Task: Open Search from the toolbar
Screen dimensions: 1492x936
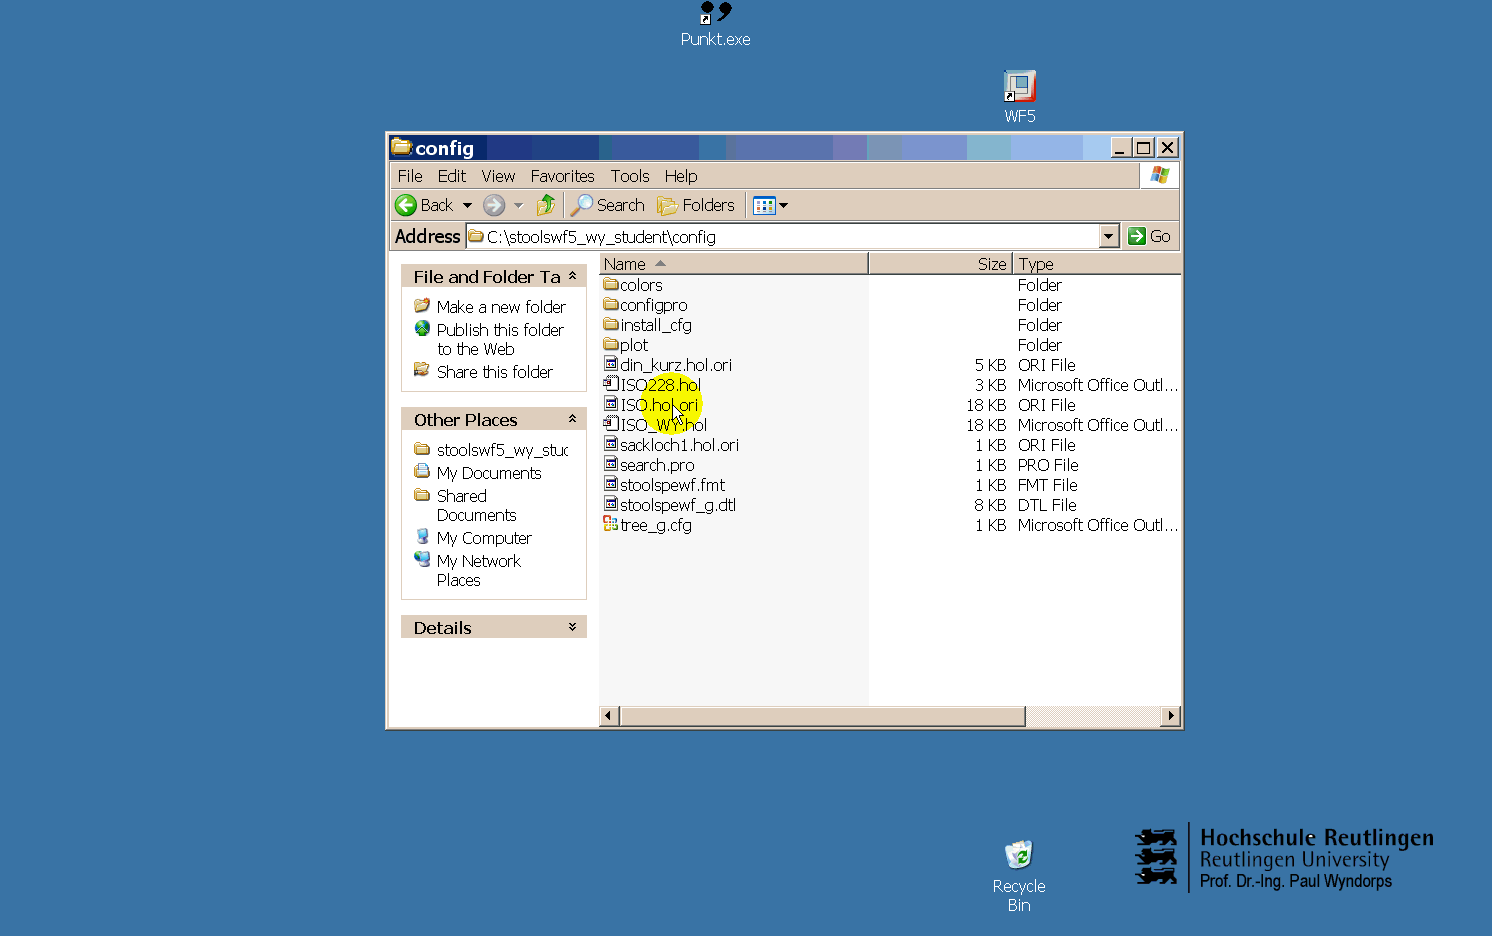Action: (608, 205)
